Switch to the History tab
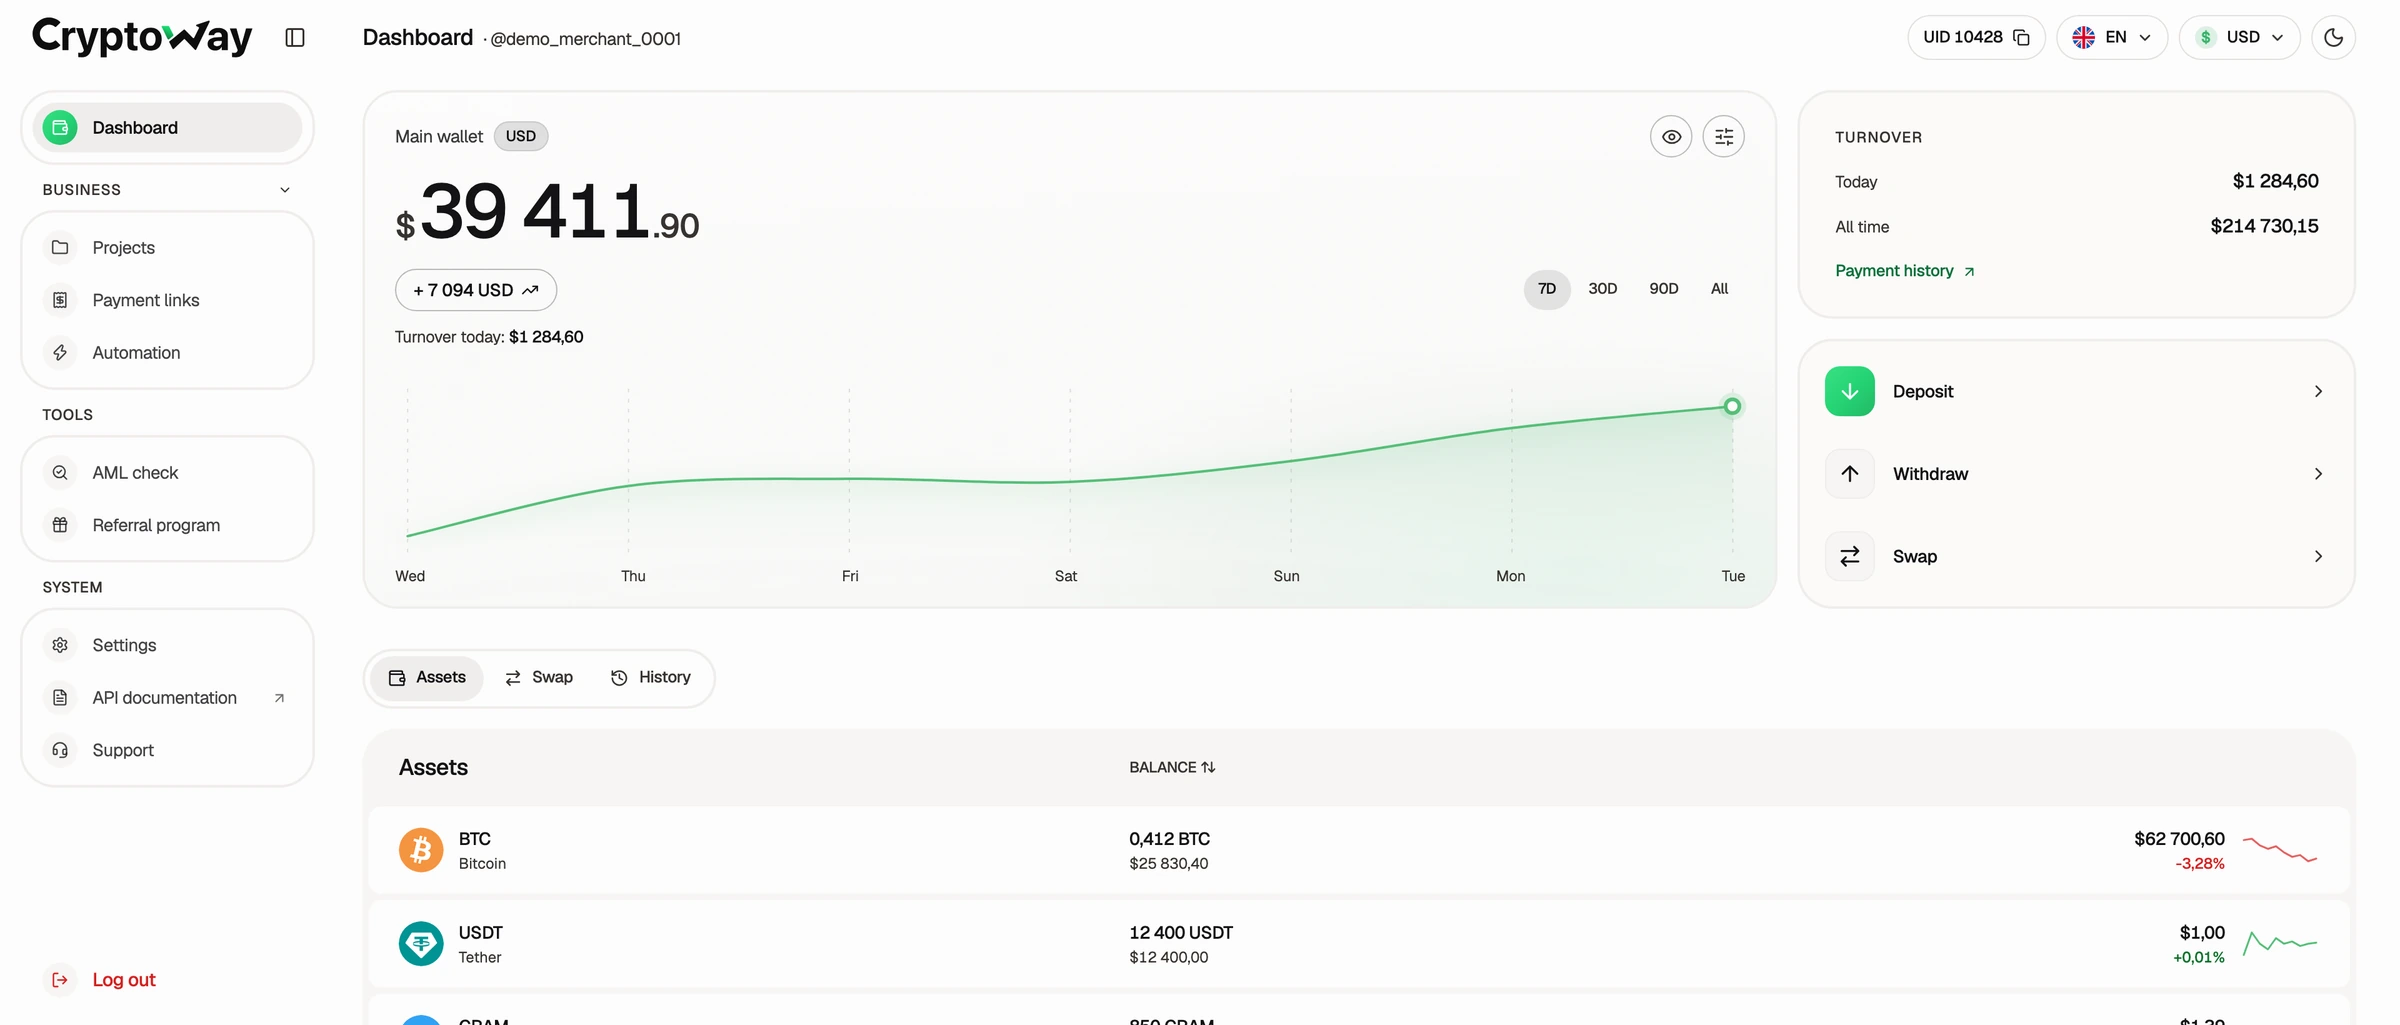This screenshot has height=1025, width=2400. (651, 678)
